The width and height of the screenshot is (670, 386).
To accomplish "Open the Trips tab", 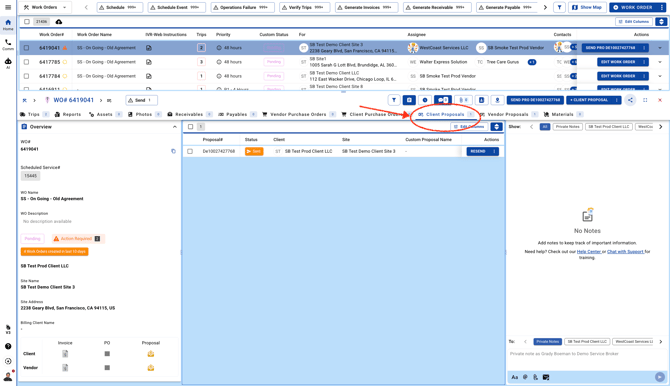I will click(x=34, y=114).
